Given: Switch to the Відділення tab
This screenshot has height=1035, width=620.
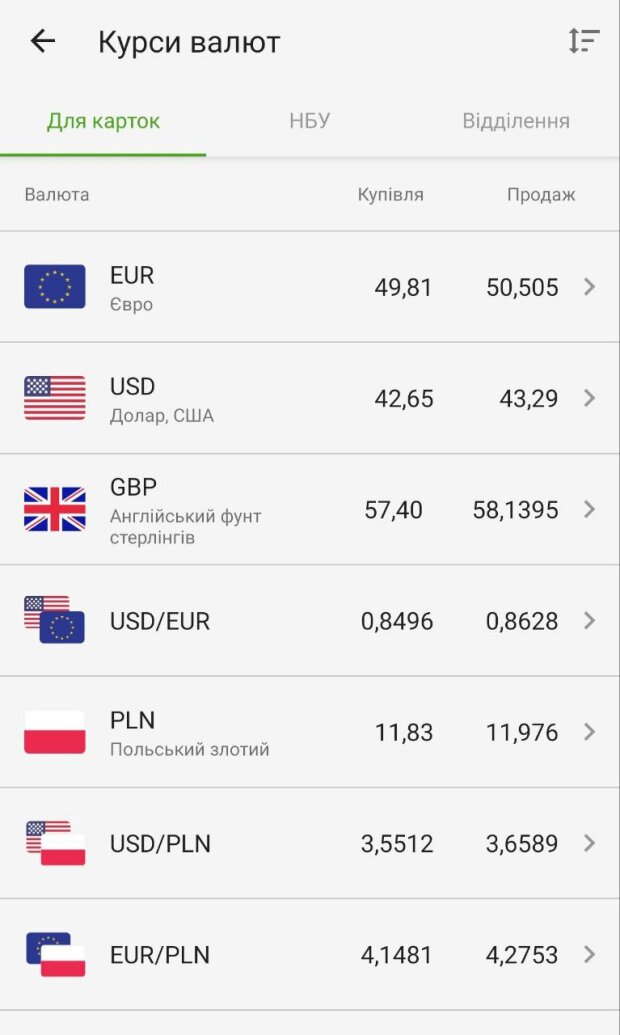Looking at the screenshot, I should [x=515, y=121].
